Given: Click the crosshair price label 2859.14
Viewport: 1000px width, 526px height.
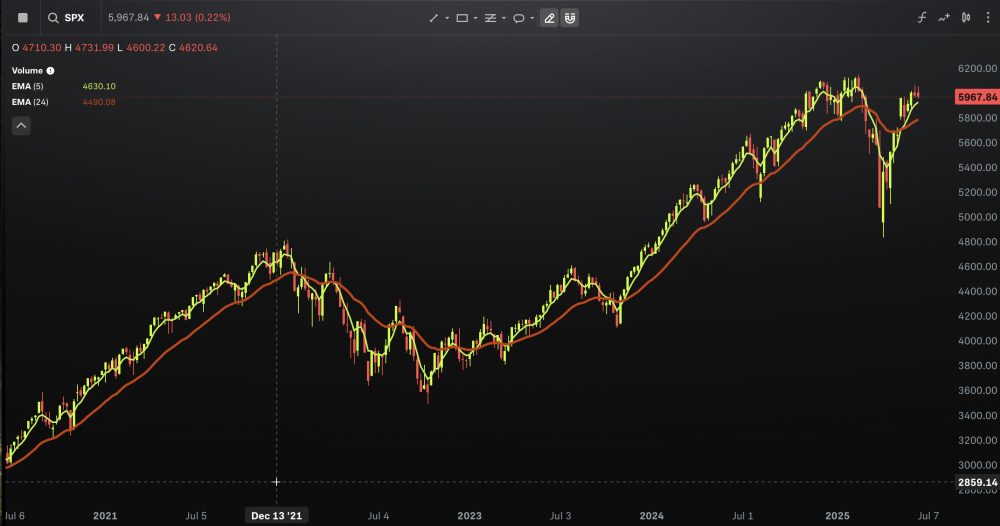Looking at the screenshot, I should click(x=977, y=482).
